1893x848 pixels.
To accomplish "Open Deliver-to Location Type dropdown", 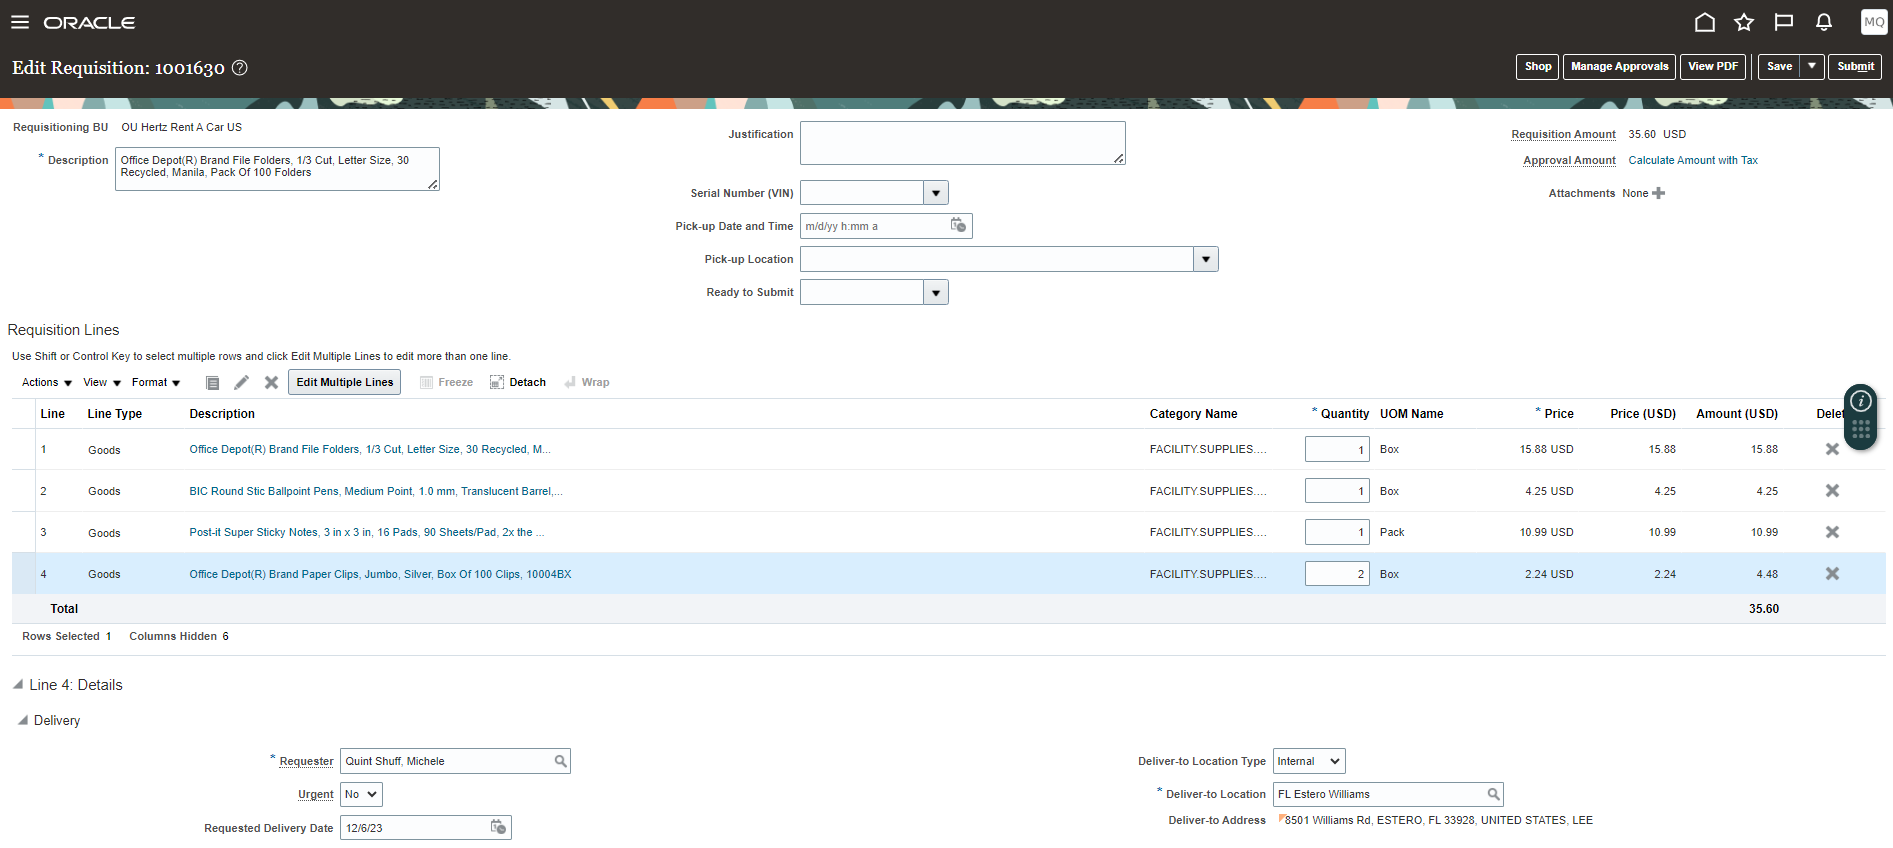I will [1309, 761].
